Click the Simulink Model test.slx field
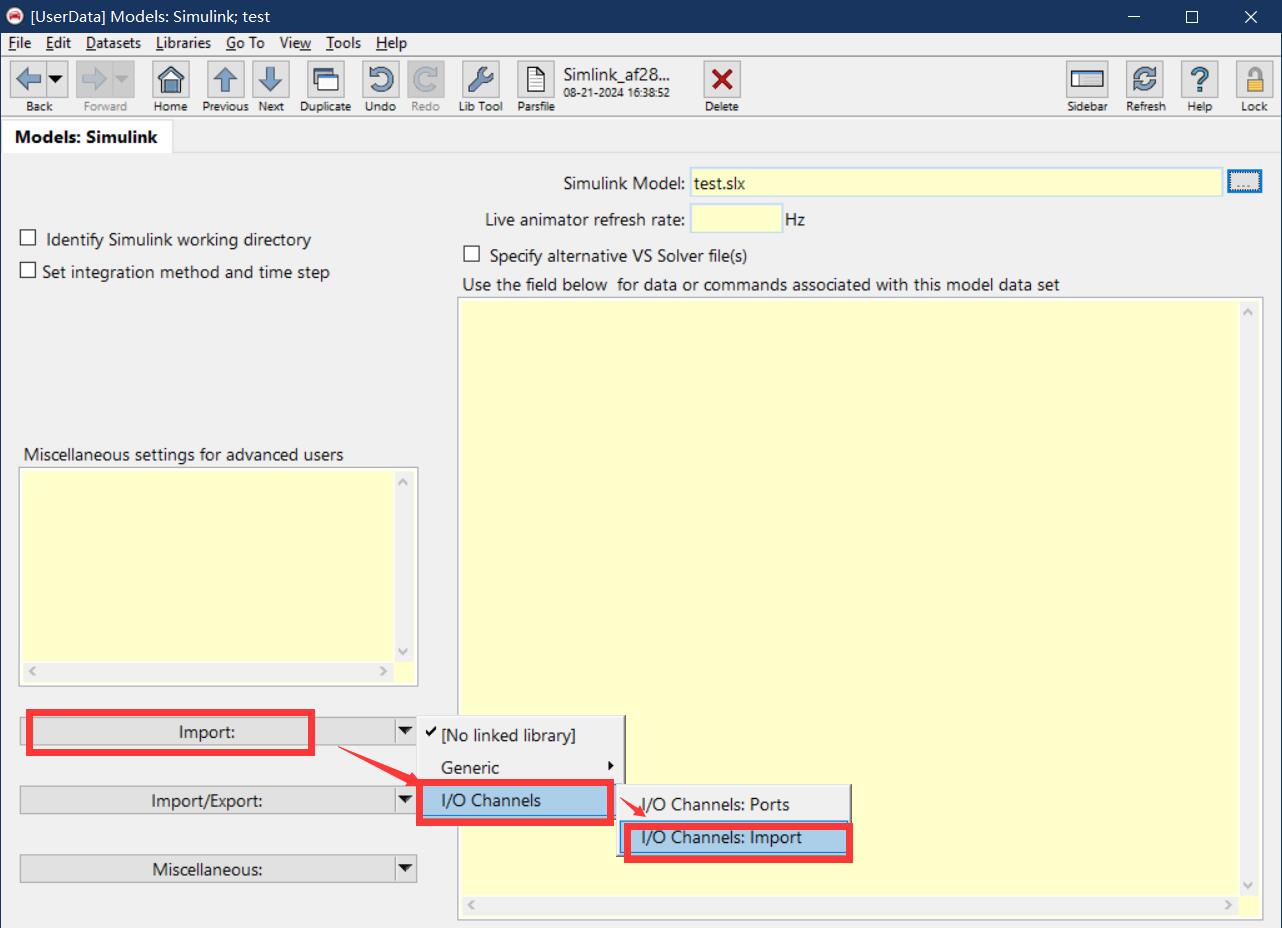Image resolution: width=1282 pixels, height=928 pixels. [x=956, y=183]
